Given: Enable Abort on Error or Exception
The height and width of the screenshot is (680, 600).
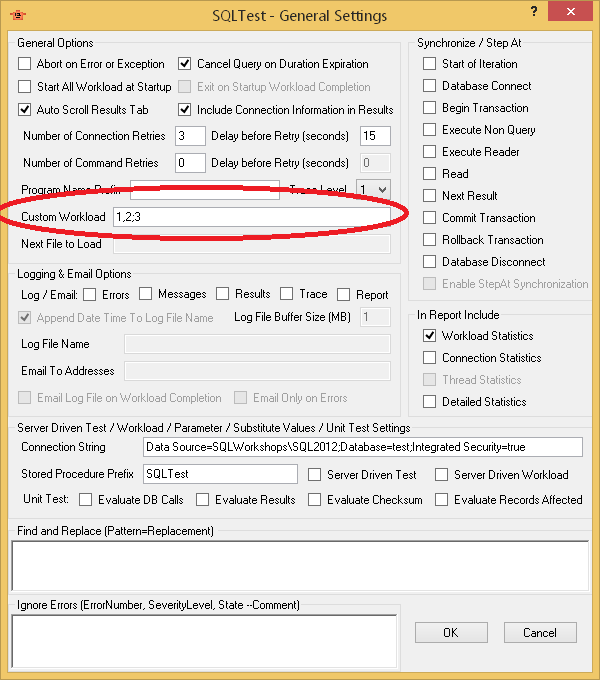Looking at the screenshot, I should coord(25,64).
